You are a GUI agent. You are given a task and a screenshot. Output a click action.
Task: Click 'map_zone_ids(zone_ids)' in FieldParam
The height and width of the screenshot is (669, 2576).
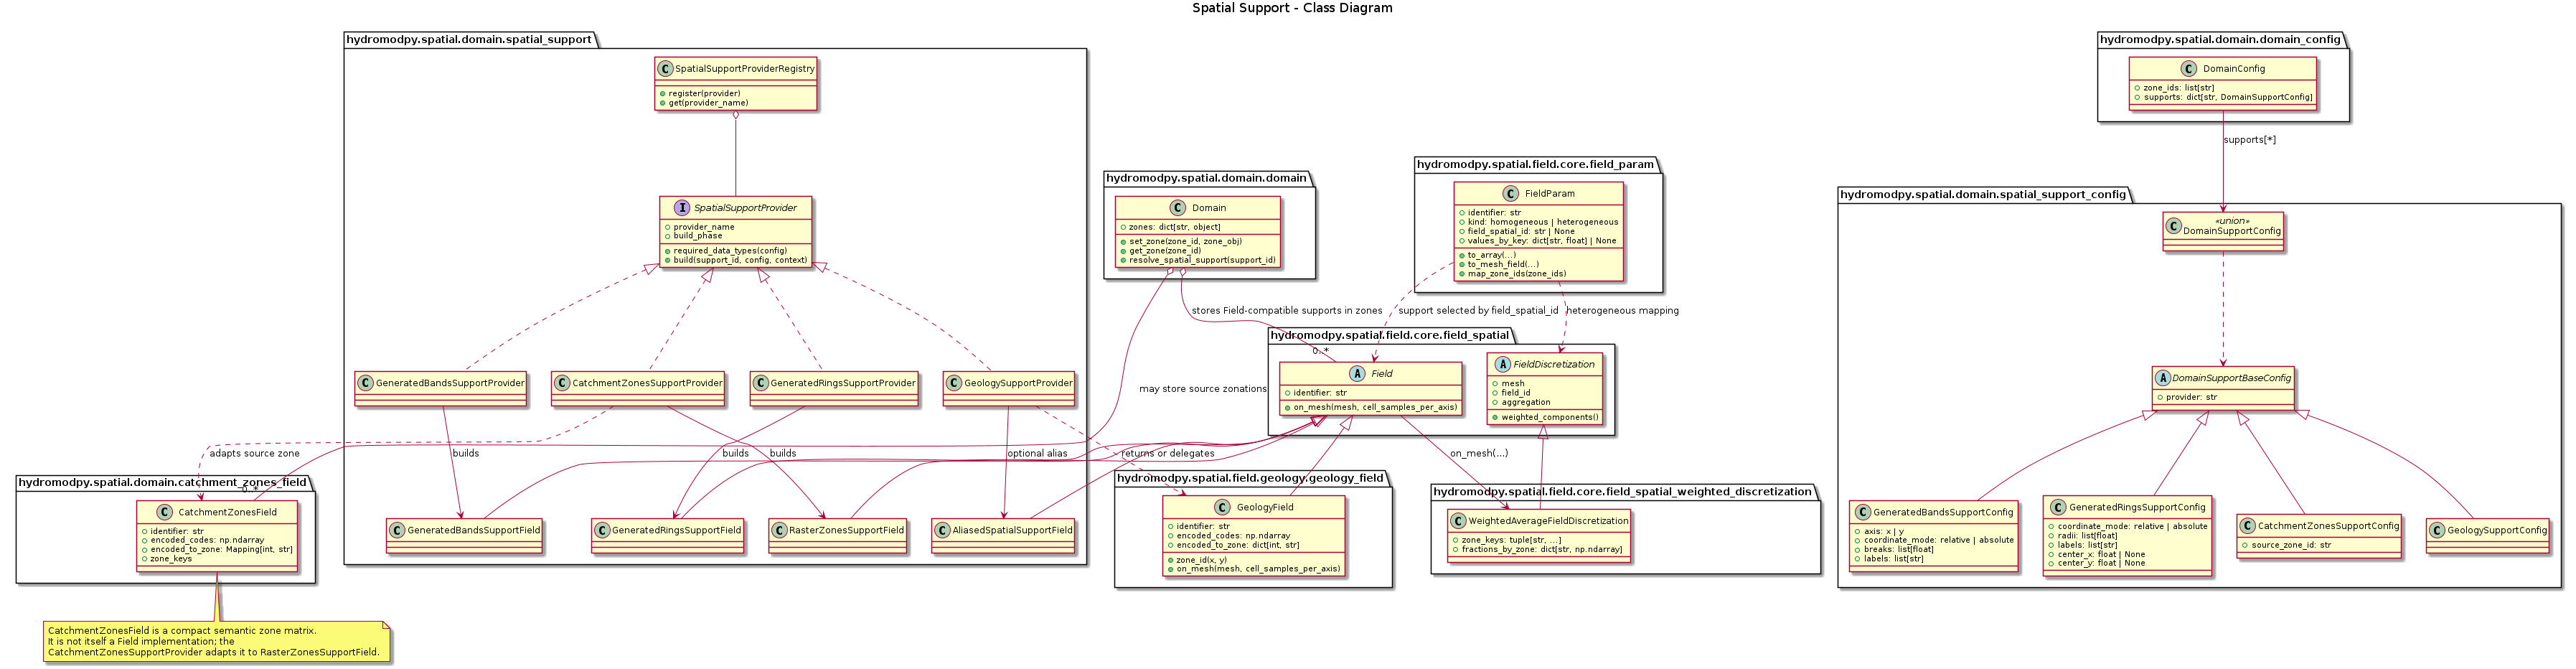click(x=1517, y=274)
